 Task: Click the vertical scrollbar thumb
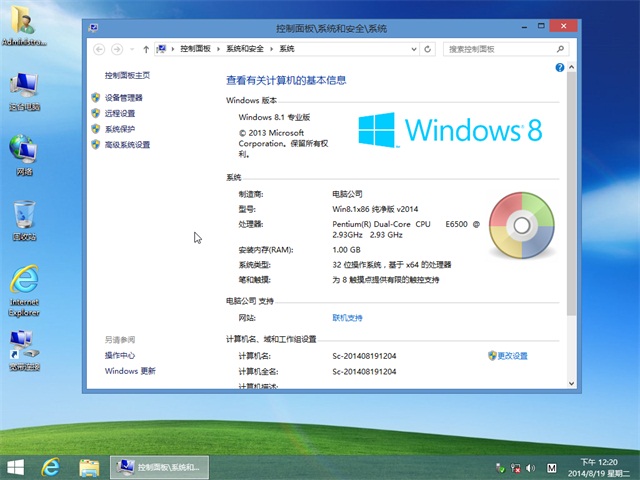571,194
